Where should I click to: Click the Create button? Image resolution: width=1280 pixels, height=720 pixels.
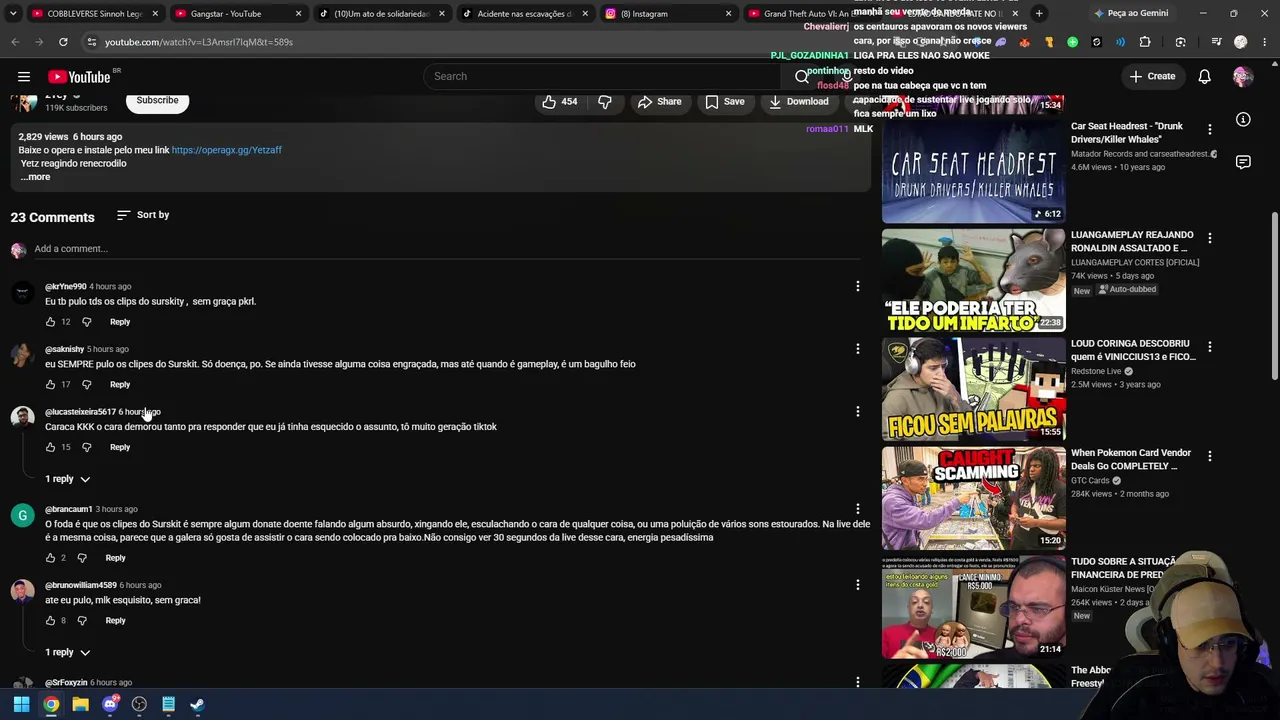[1152, 77]
